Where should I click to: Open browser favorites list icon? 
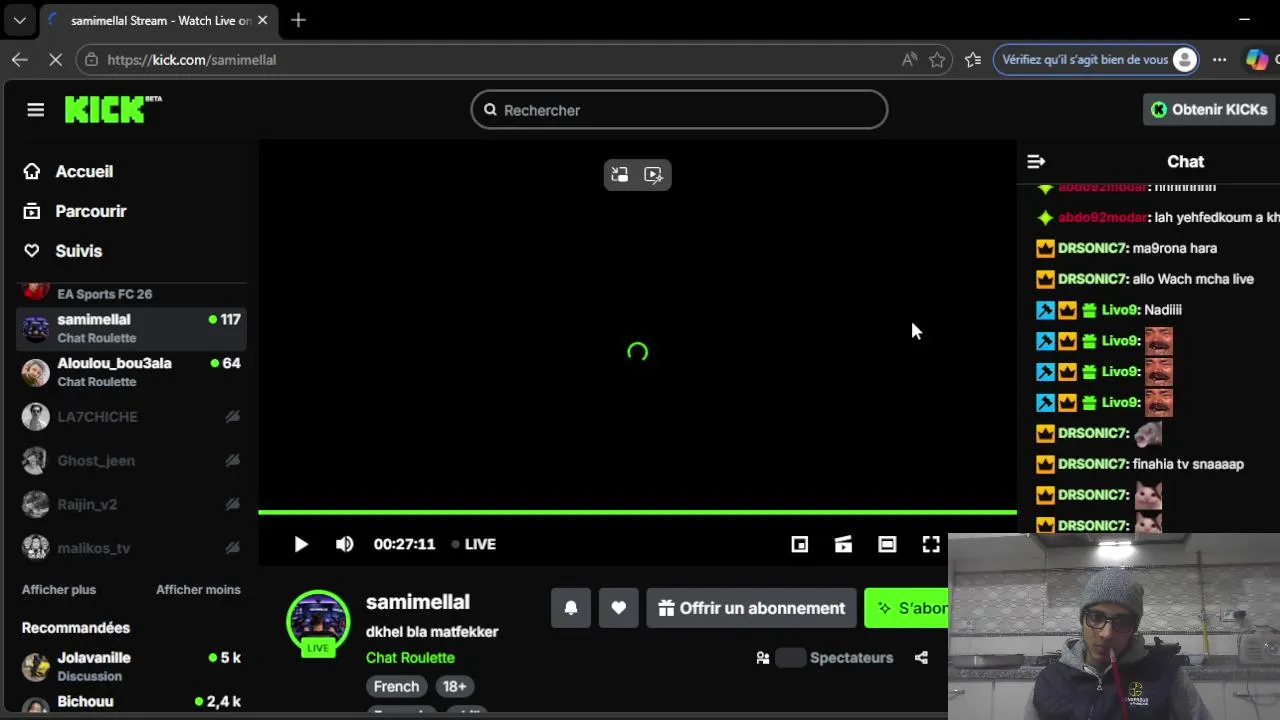coord(973,60)
